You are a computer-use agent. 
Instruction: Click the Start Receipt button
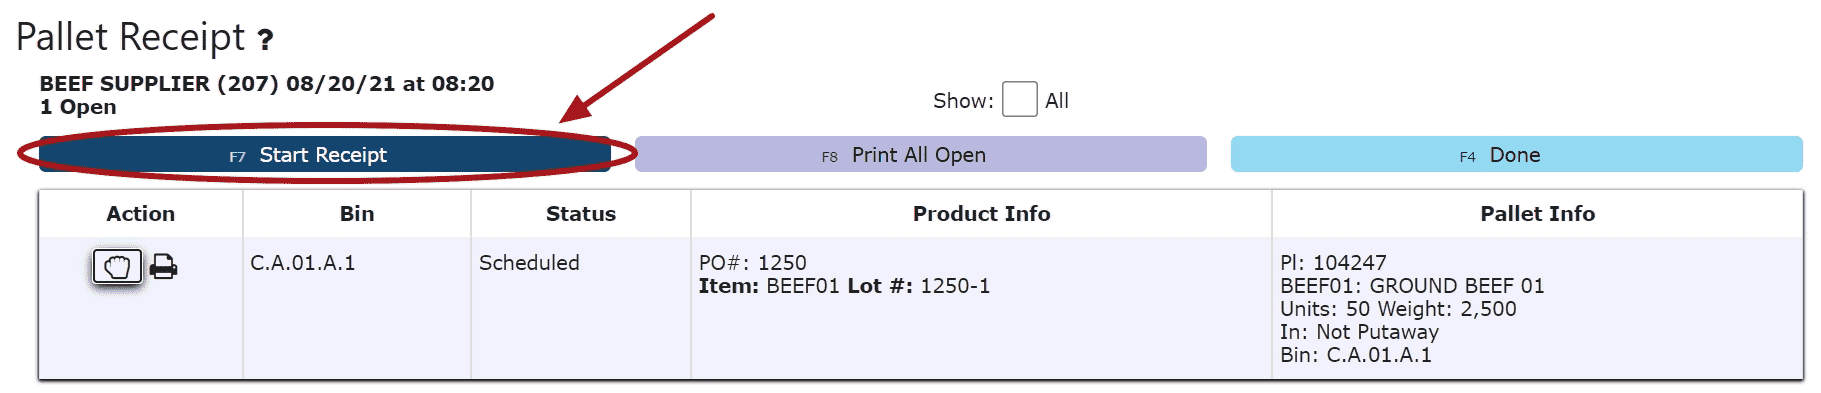[325, 155]
